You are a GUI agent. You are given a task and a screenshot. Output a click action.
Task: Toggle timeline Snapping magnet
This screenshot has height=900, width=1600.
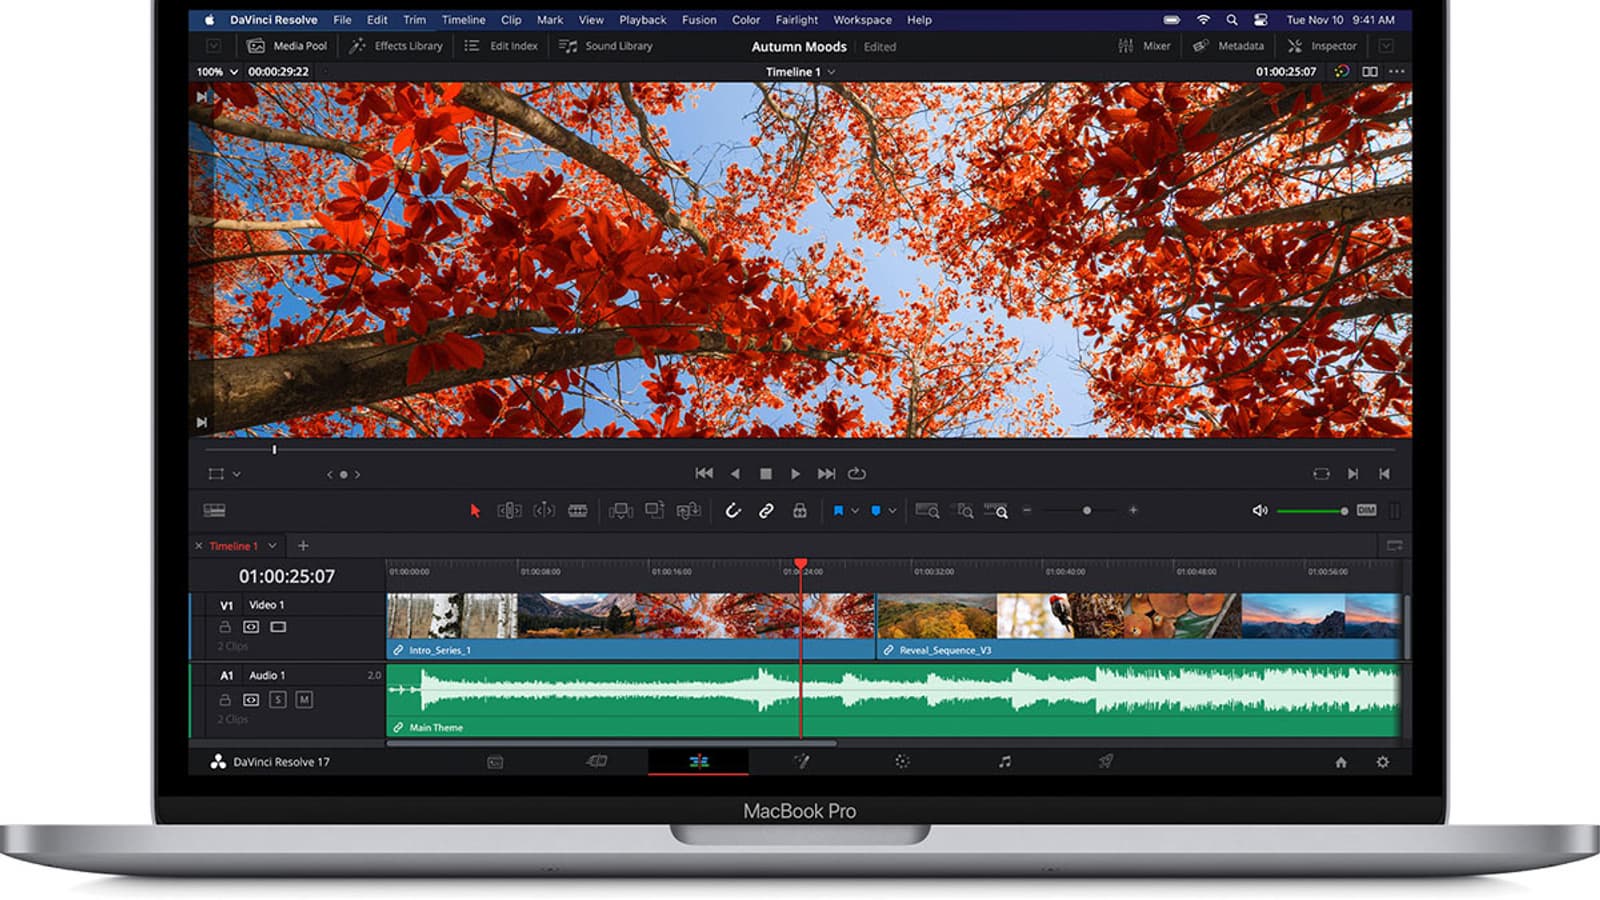[x=733, y=511]
